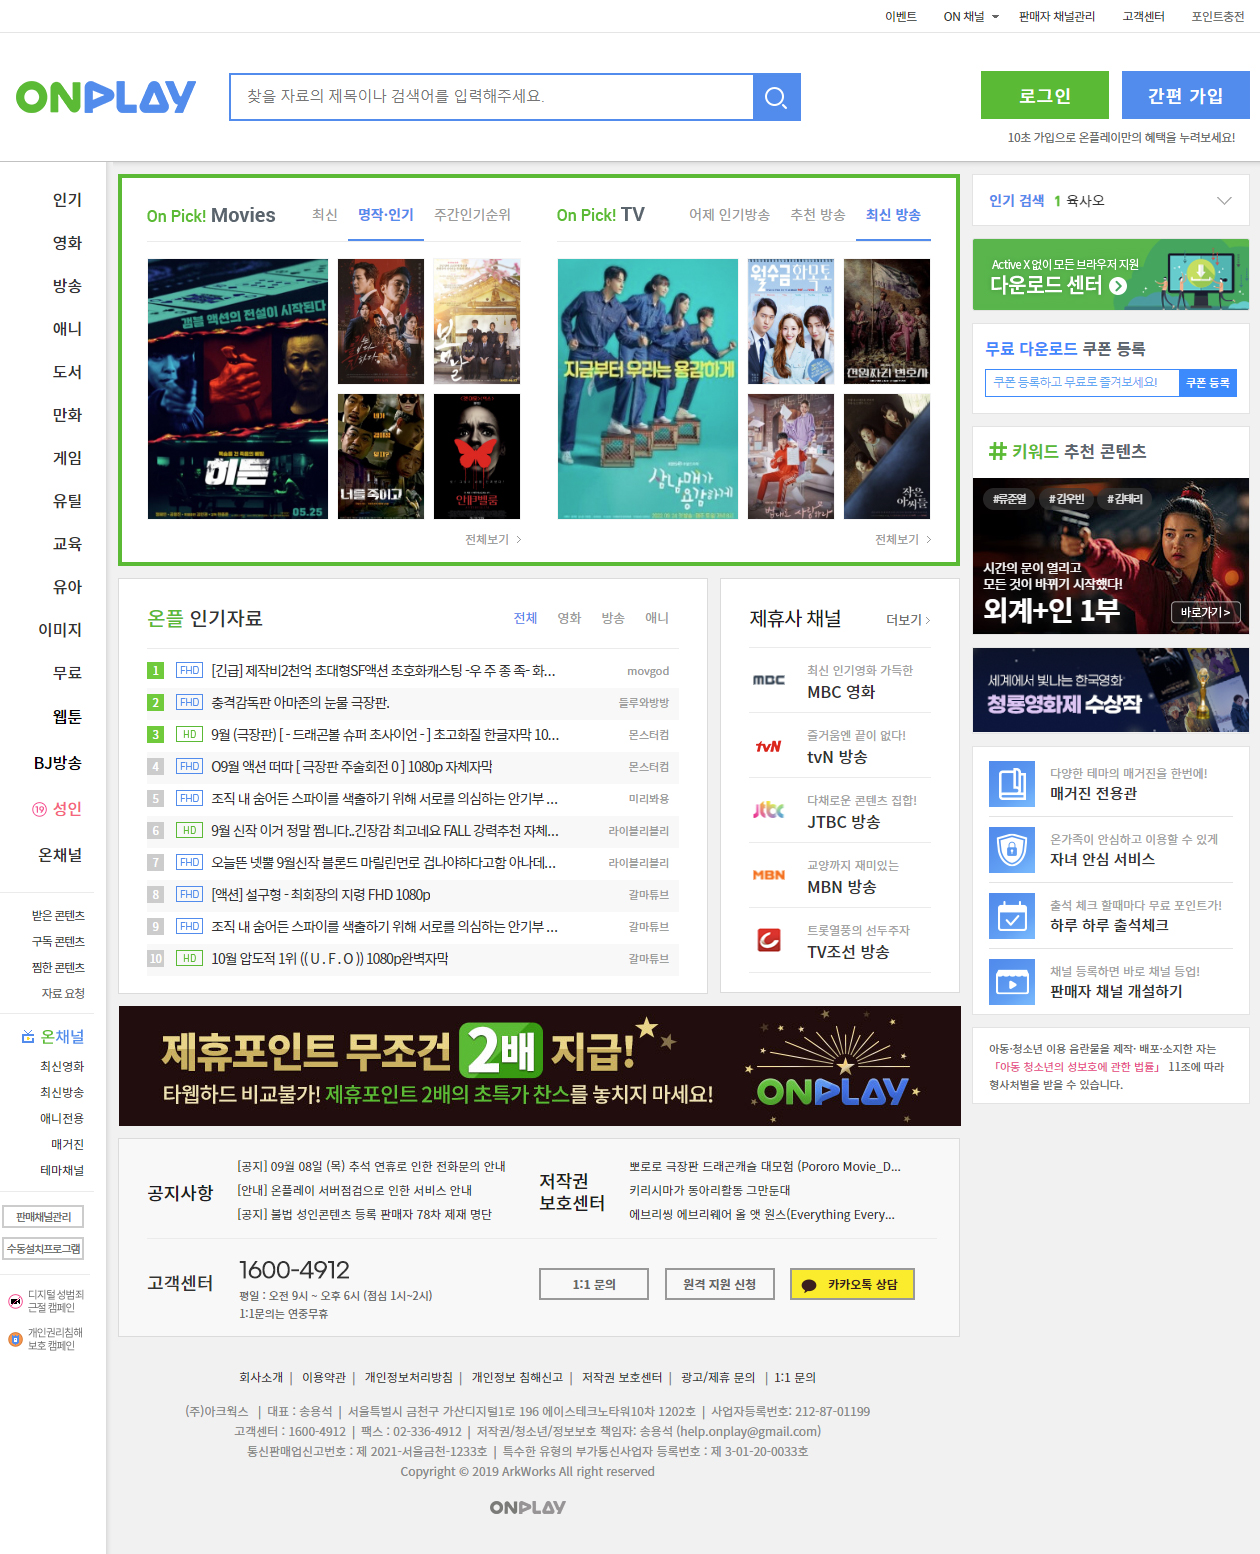Click the 성인 19 badge icon

pos(39,809)
